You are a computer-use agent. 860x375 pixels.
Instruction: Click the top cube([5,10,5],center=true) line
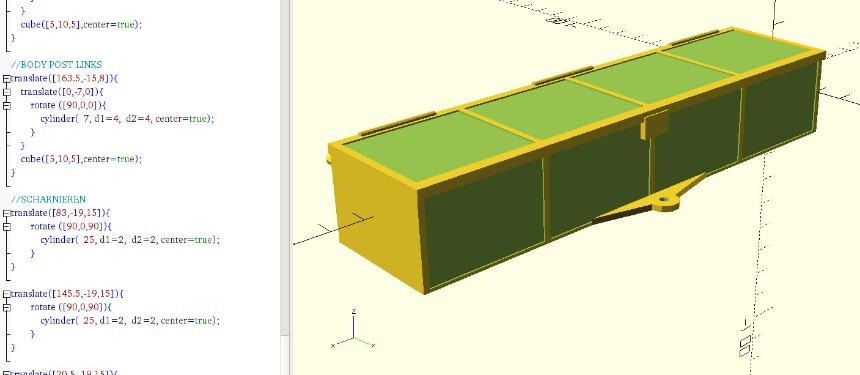[x=81, y=25]
